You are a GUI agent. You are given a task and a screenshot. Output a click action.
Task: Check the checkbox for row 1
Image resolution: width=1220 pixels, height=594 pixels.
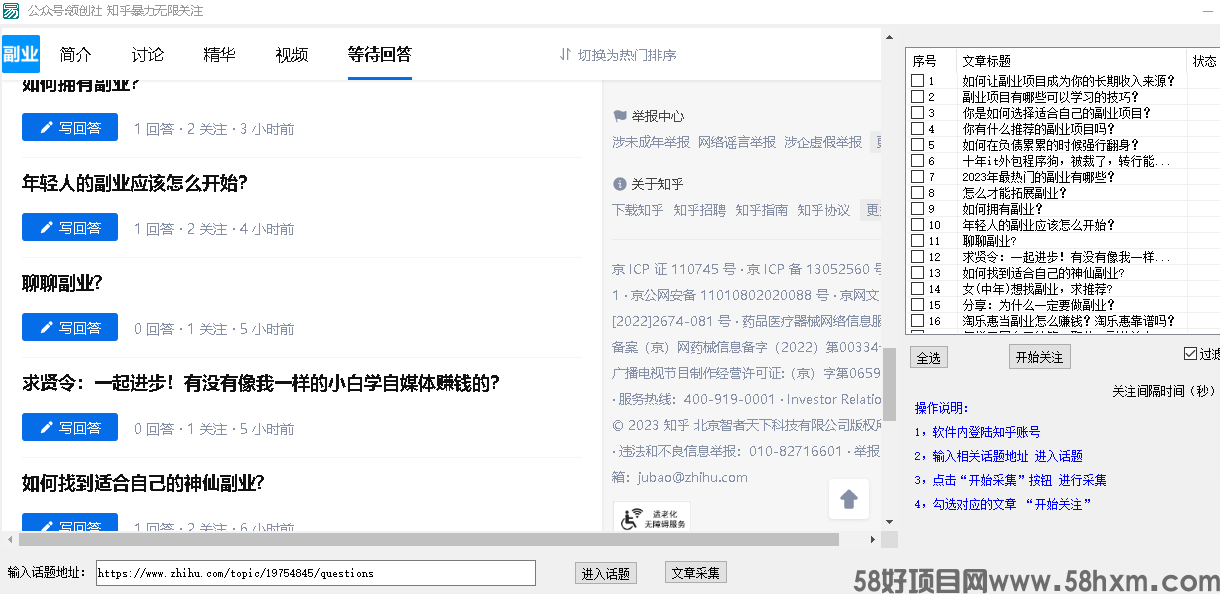coord(917,81)
